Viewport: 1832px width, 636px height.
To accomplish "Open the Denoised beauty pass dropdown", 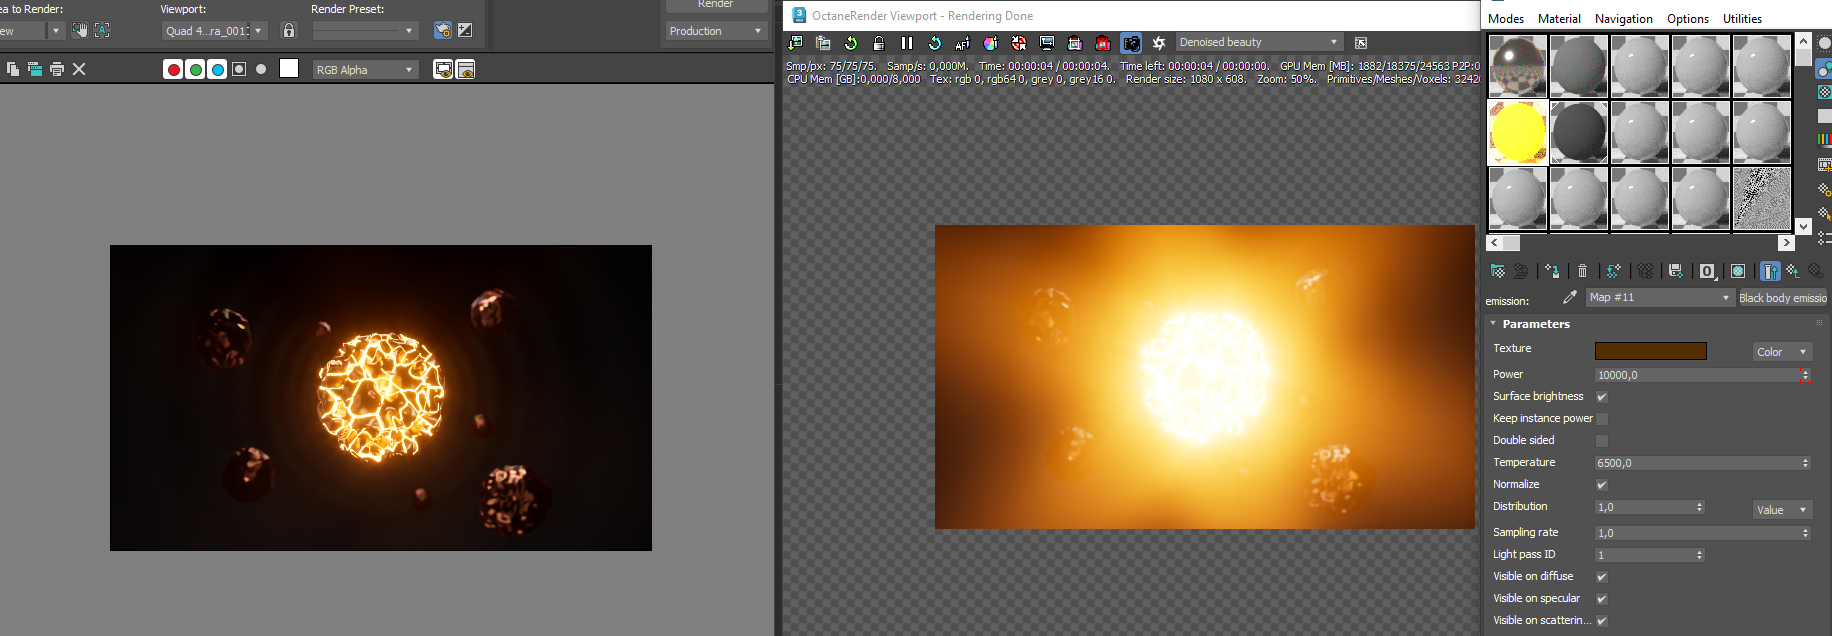I will [1259, 42].
